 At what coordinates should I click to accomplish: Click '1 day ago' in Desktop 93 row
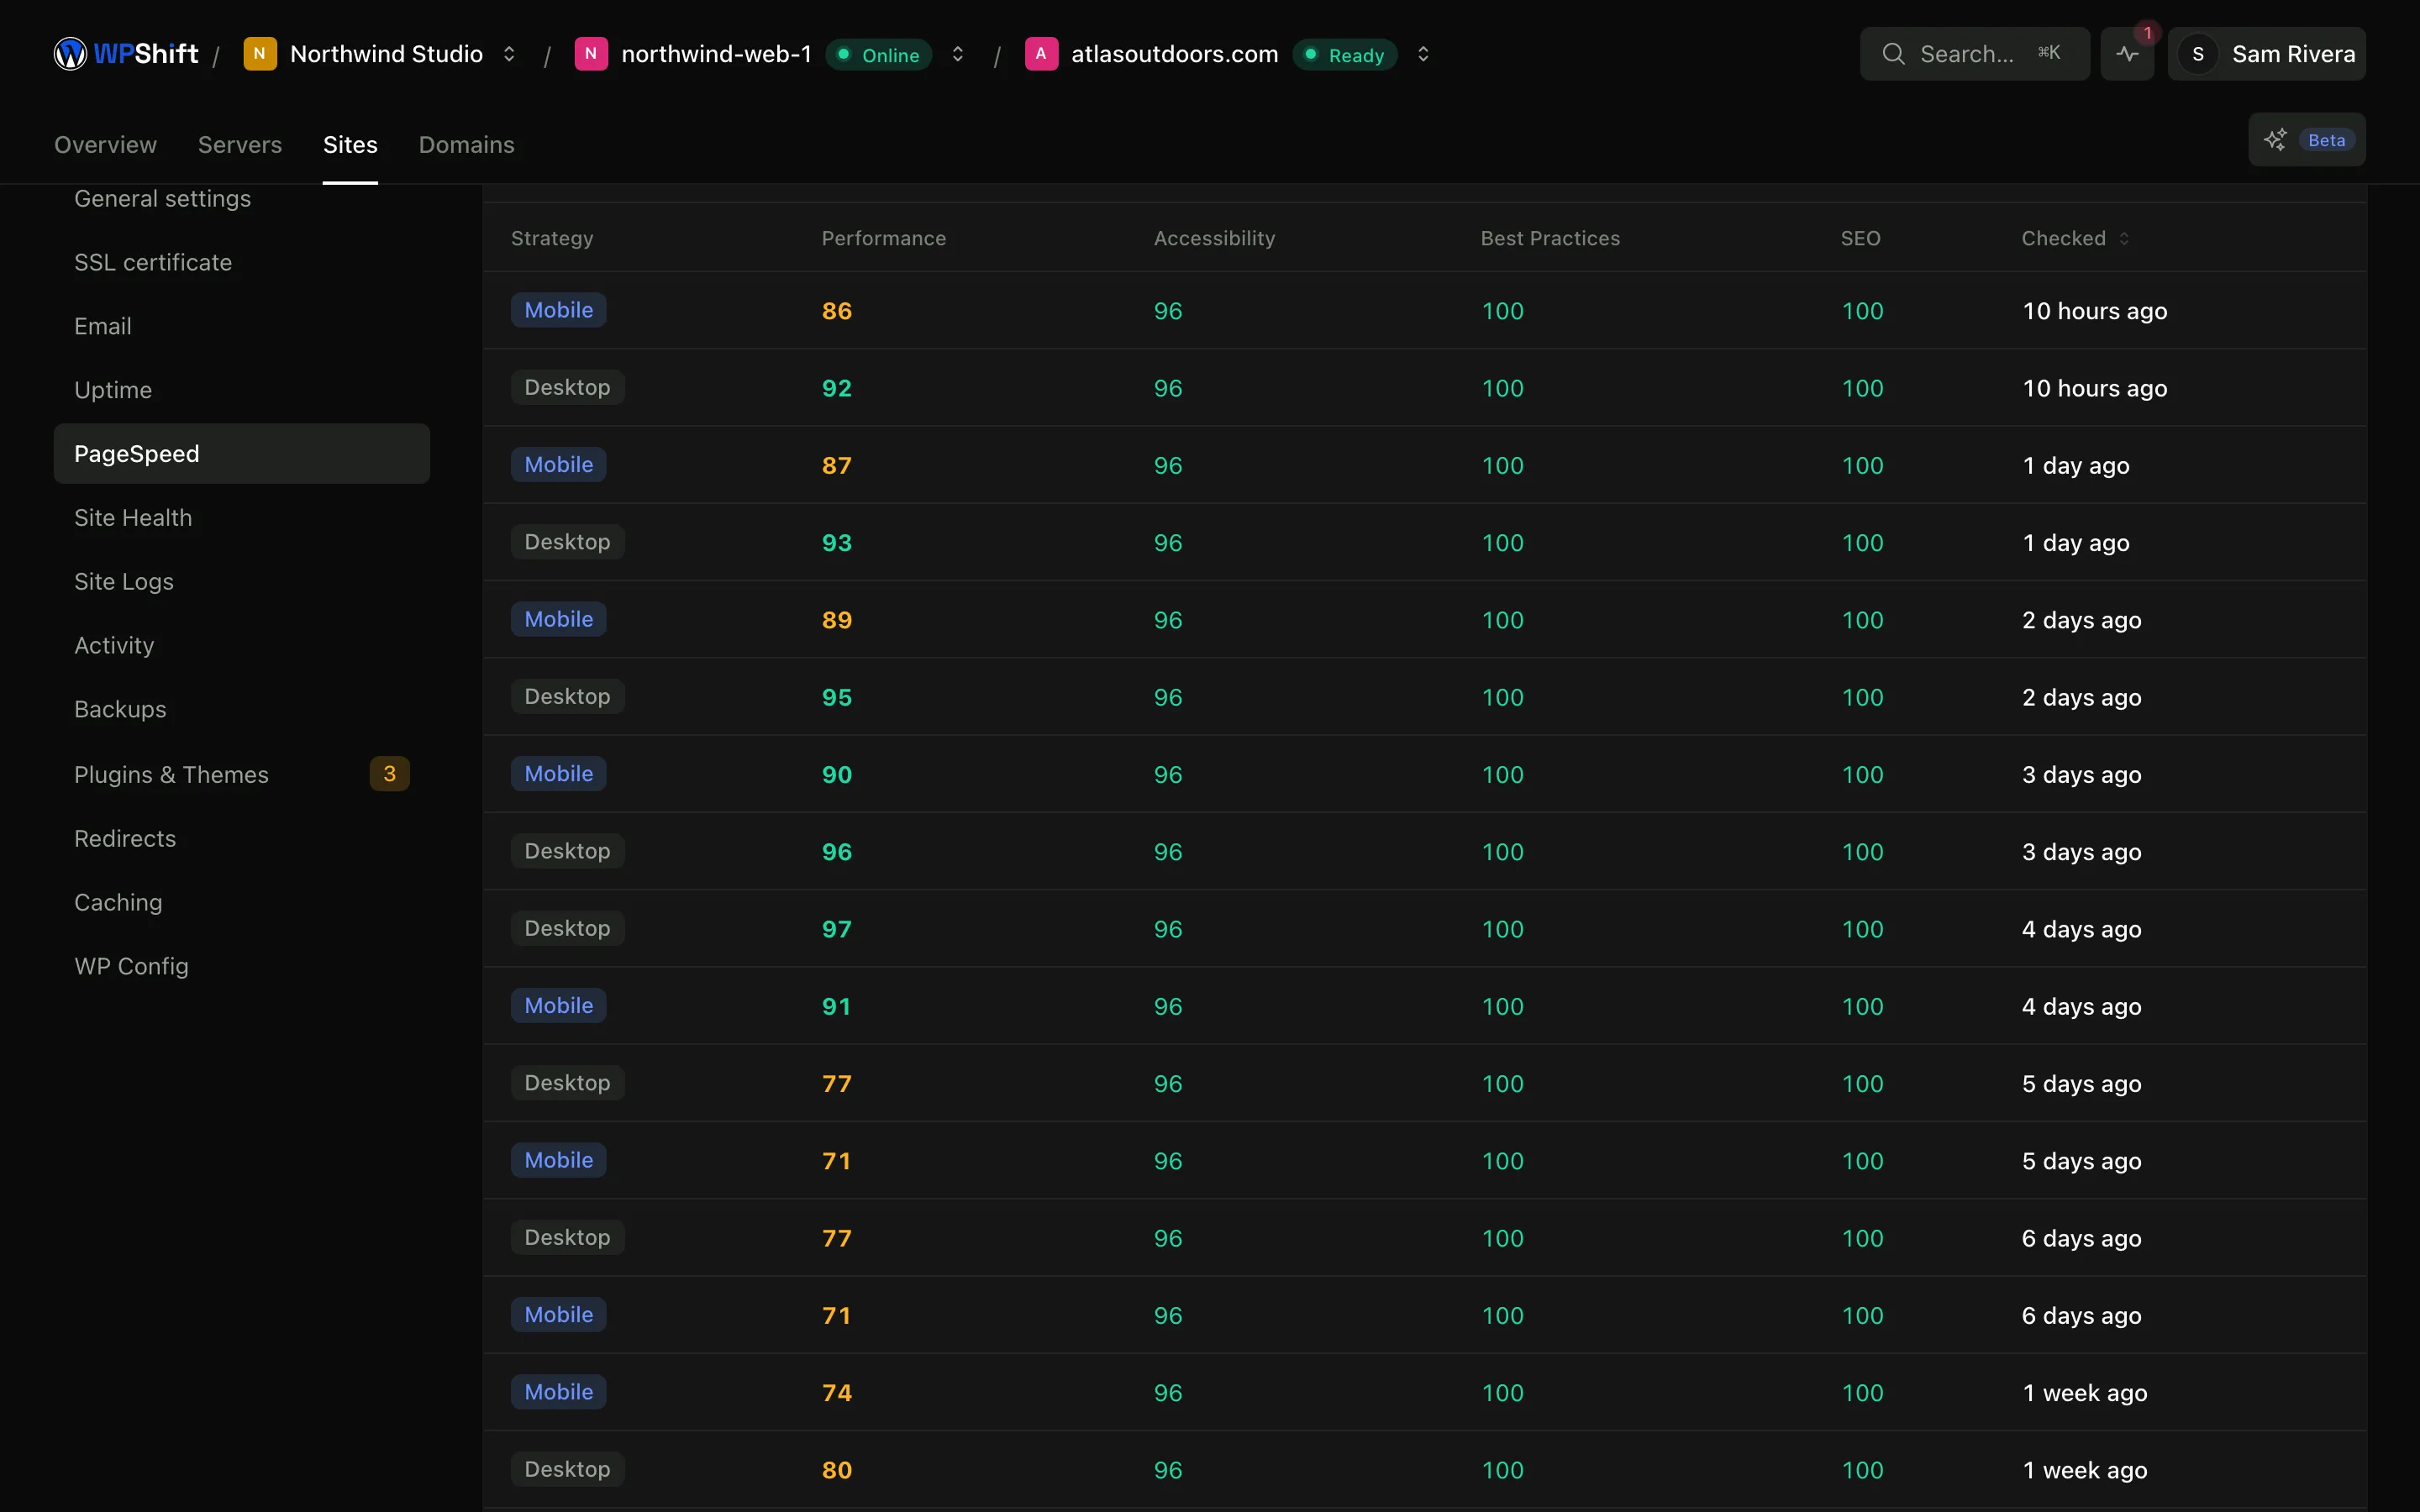2075,543
